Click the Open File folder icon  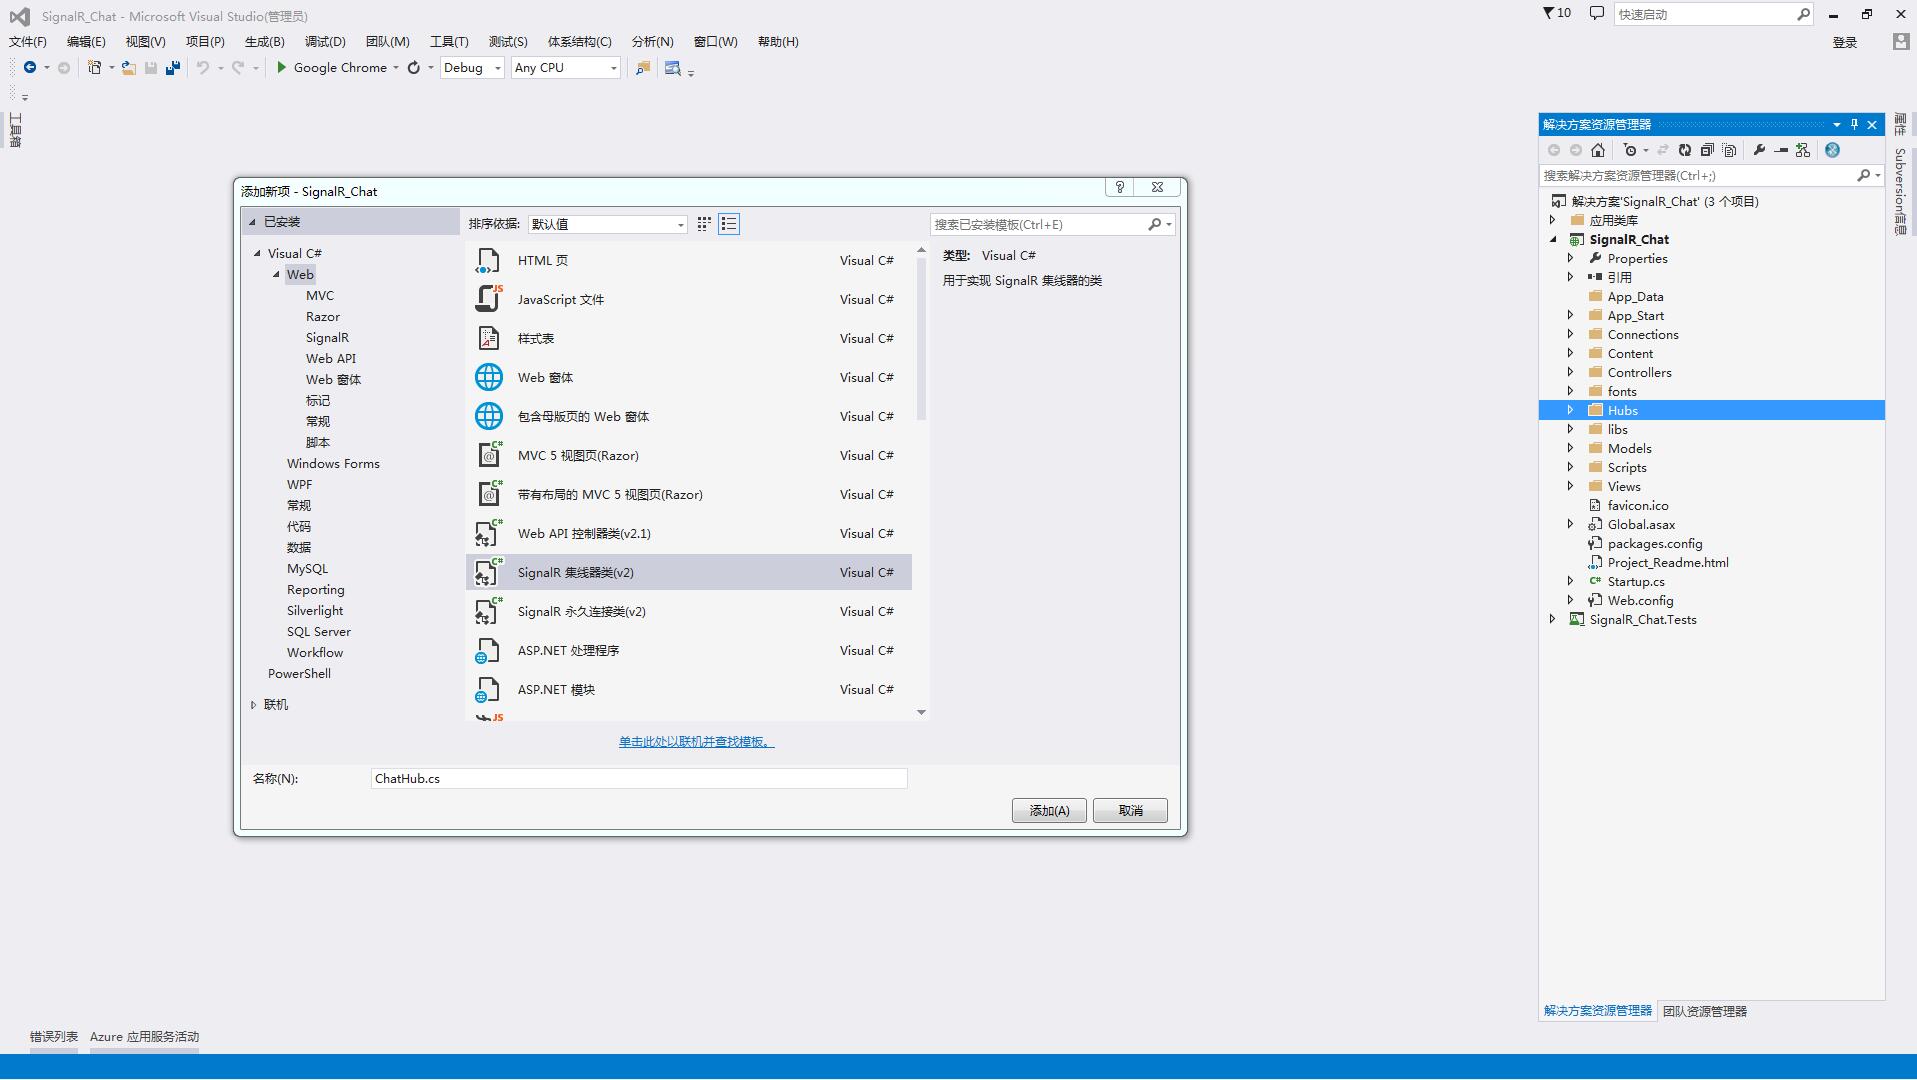(129, 68)
